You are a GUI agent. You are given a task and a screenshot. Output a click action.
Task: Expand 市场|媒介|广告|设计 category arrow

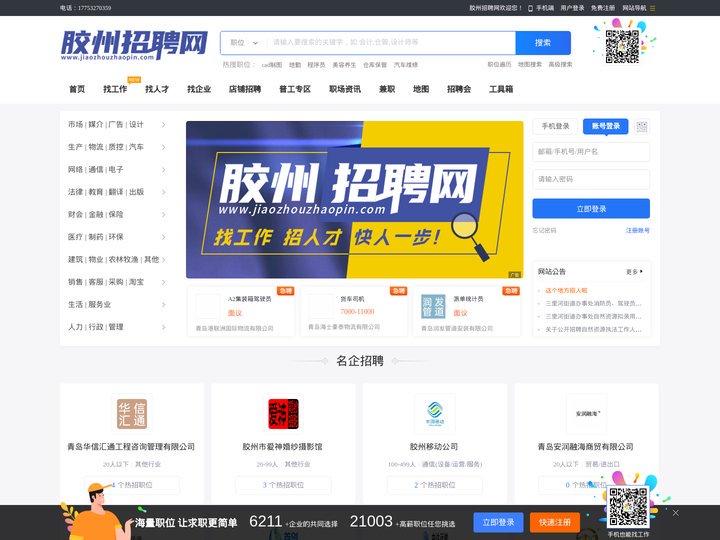click(x=163, y=124)
